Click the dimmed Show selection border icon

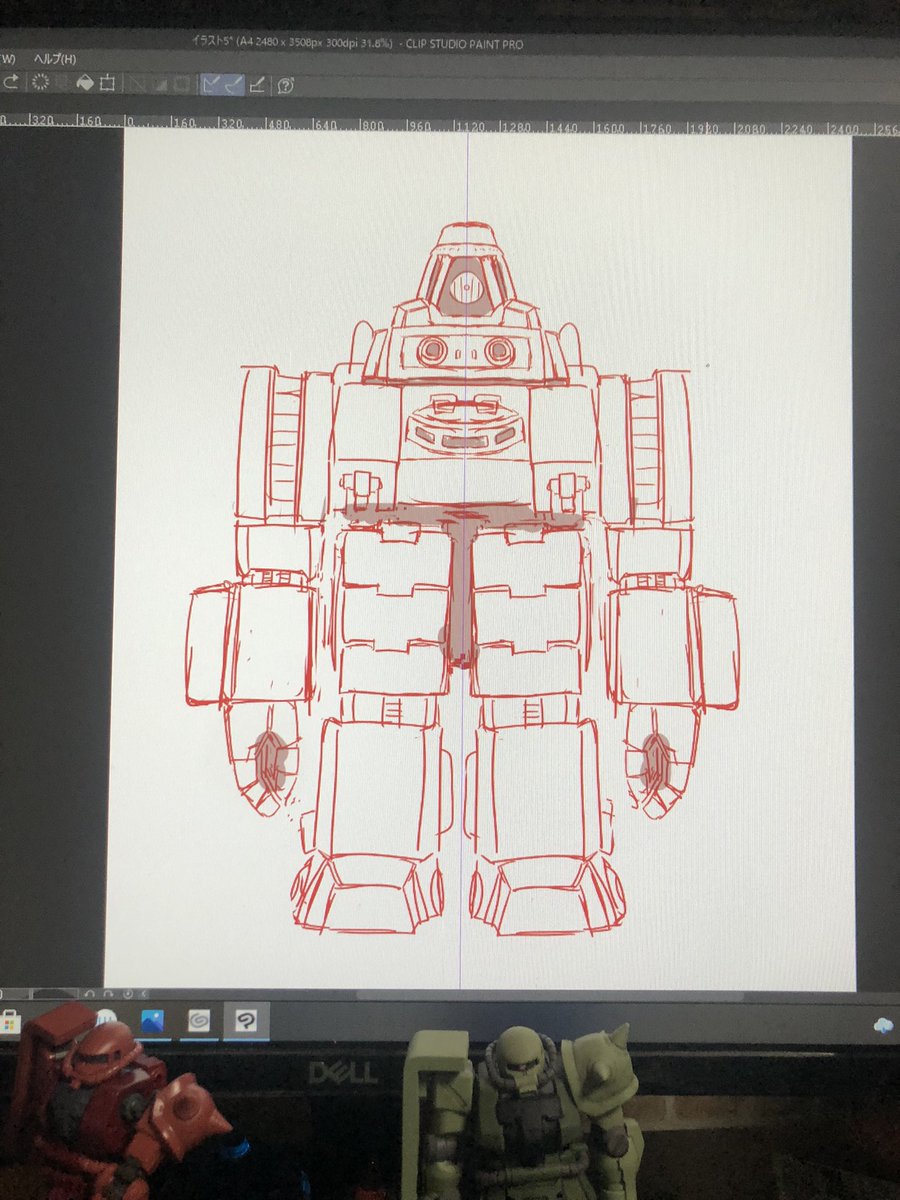[182, 84]
